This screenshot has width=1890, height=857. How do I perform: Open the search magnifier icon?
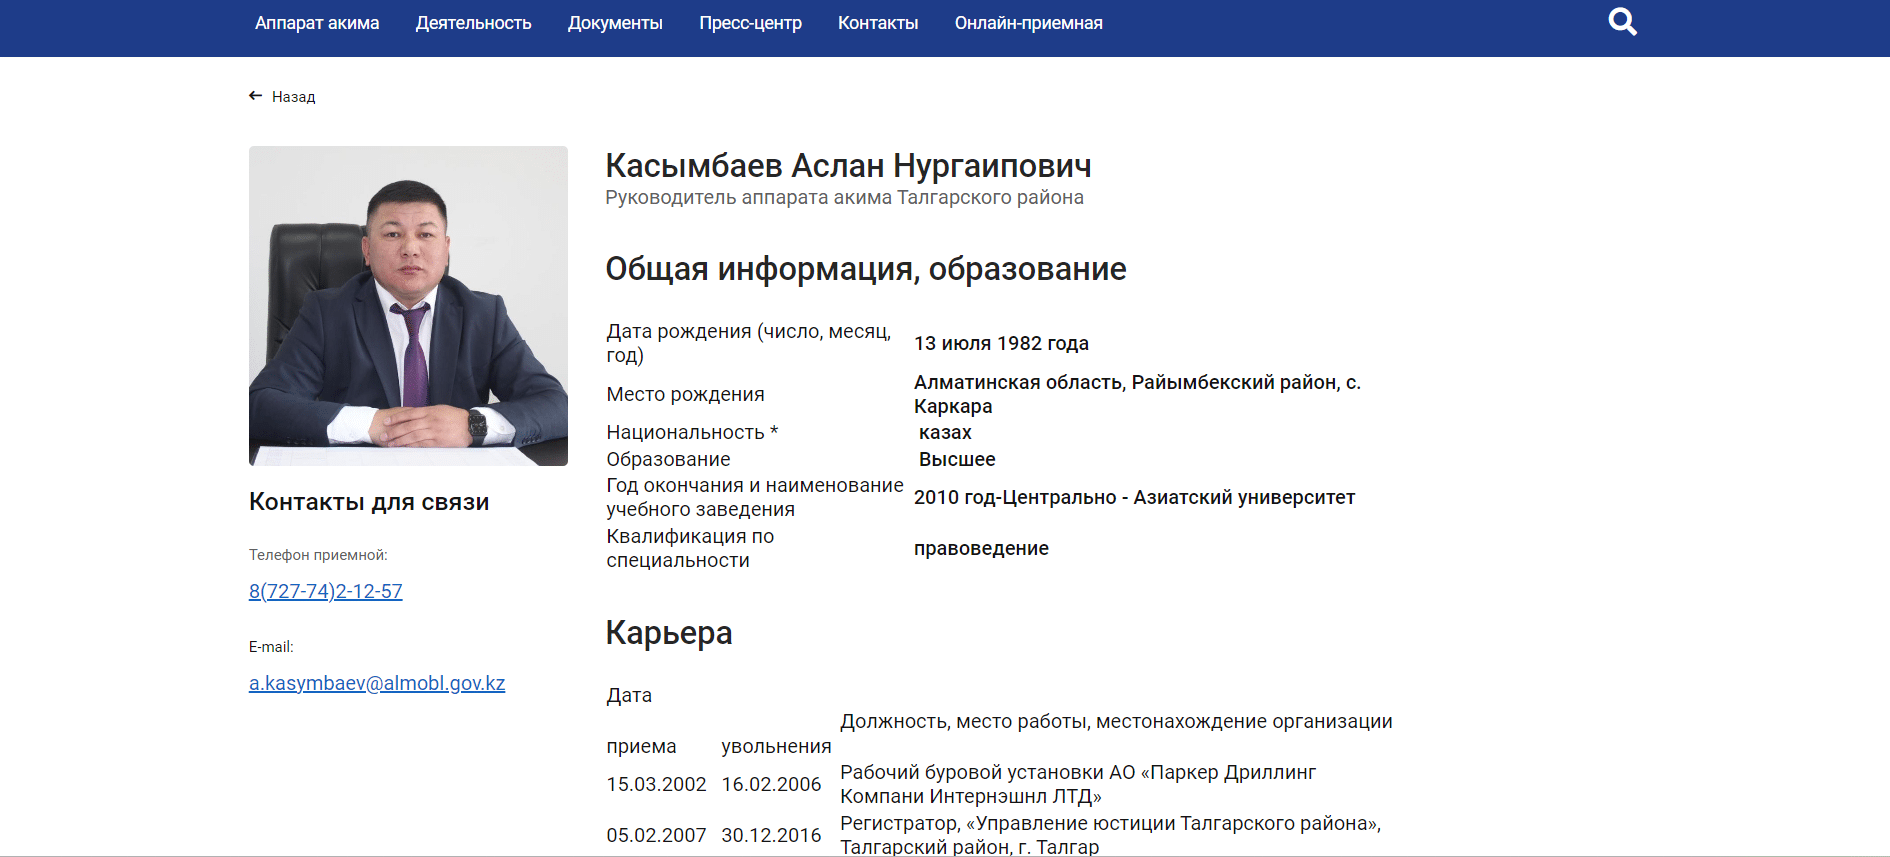tap(1622, 22)
